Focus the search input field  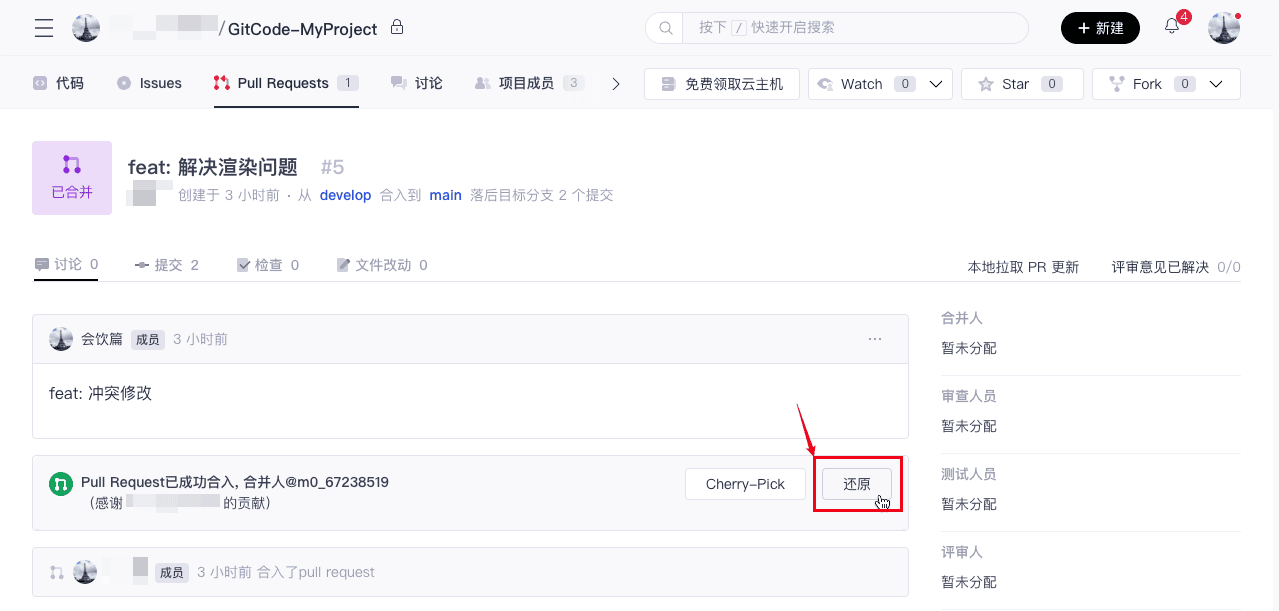[x=850, y=28]
